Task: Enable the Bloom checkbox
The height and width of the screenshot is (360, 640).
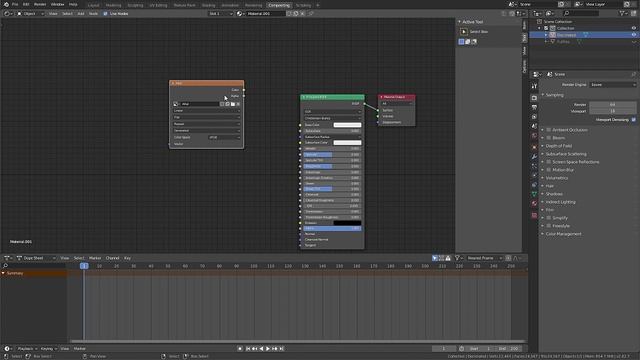Action: click(x=549, y=138)
